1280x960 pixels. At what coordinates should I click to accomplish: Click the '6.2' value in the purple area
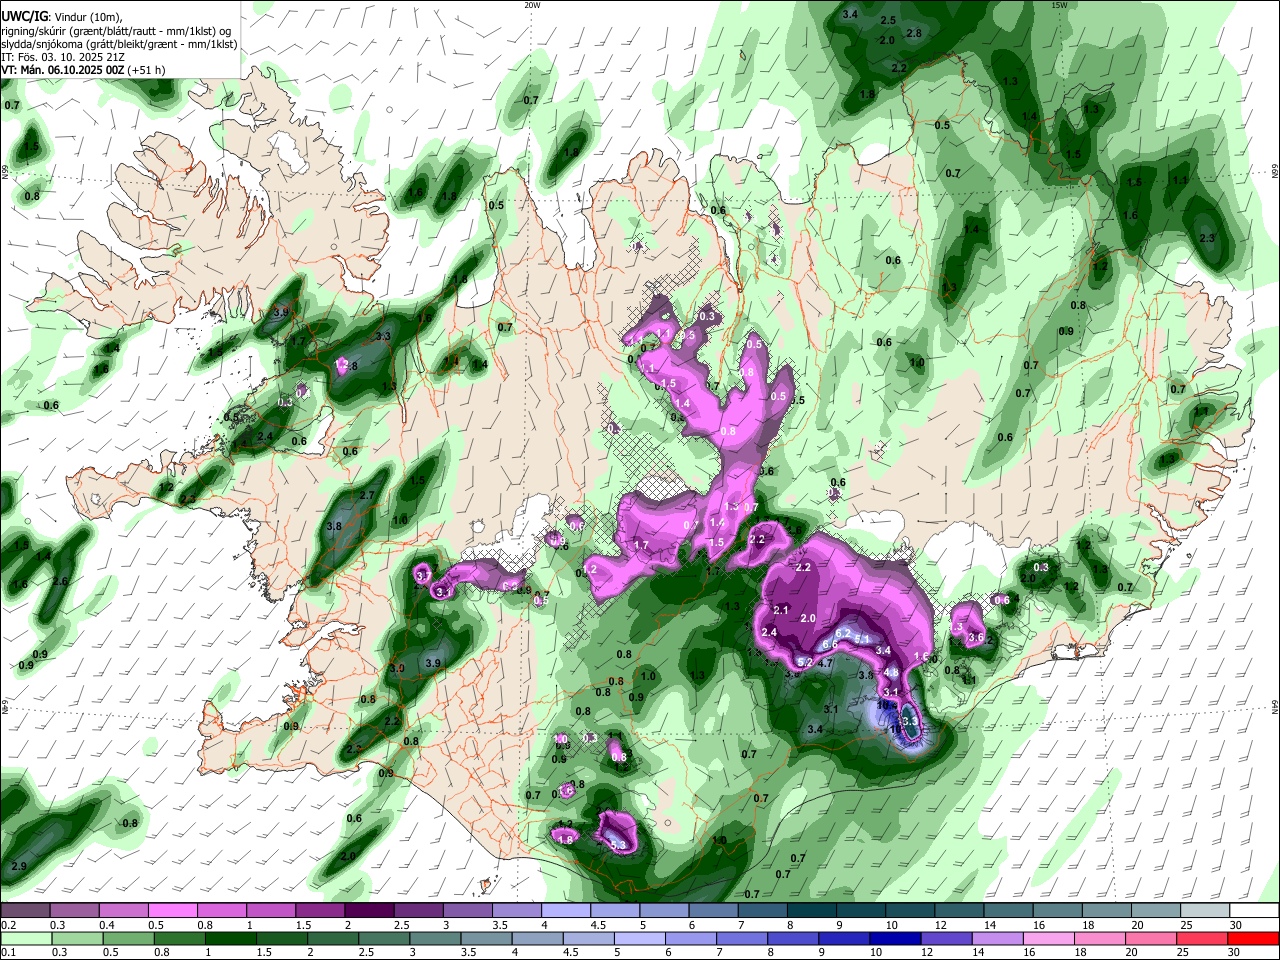[842, 633]
